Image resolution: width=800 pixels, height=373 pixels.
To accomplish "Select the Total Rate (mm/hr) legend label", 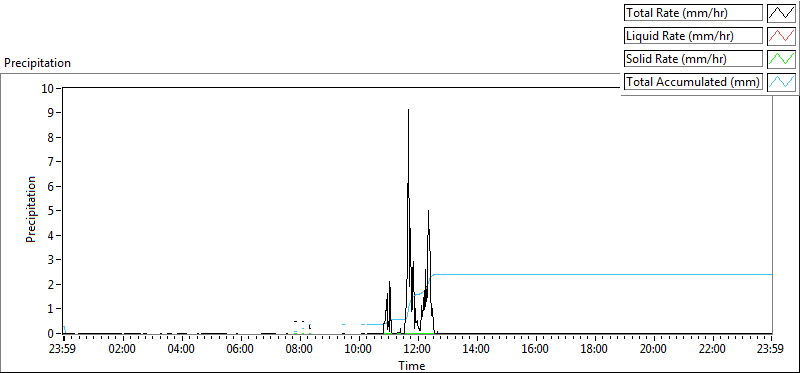I will click(x=694, y=13).
